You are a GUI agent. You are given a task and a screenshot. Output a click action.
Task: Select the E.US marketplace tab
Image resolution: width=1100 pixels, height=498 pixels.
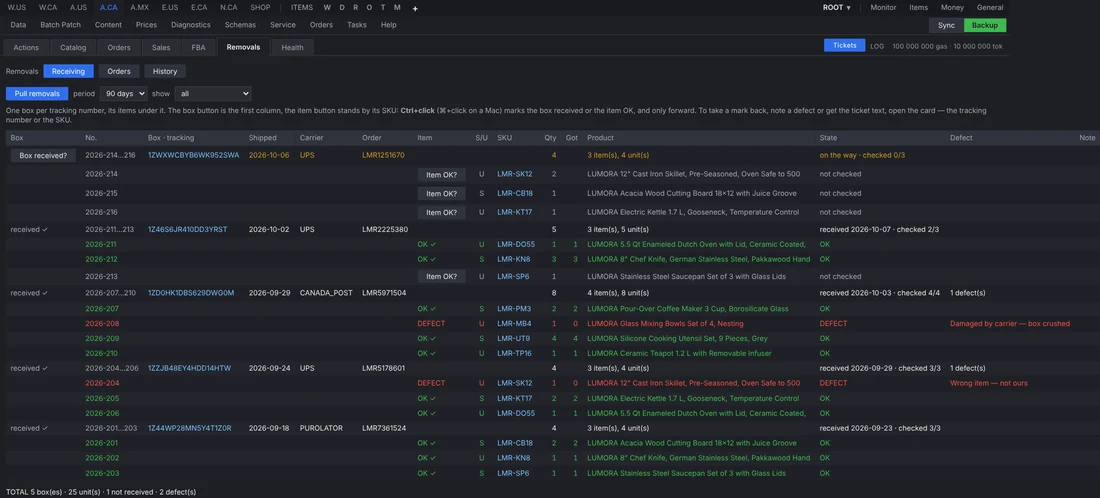[x=170, y=7]
